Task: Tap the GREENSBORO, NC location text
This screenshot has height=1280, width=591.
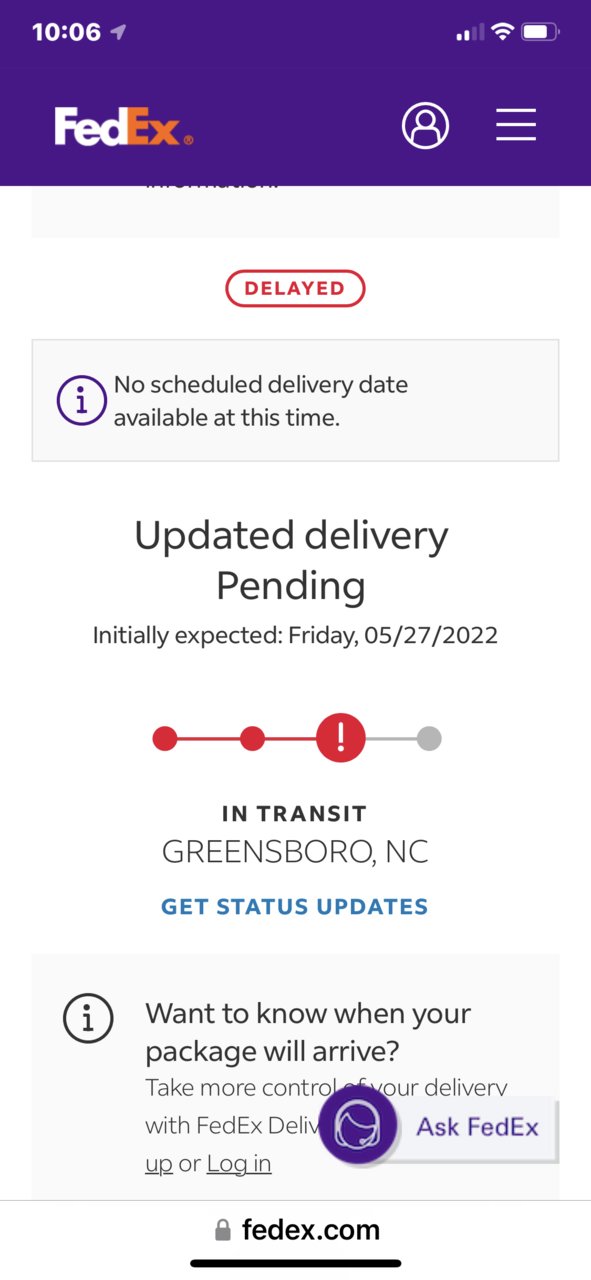Action: coord(295,852)
